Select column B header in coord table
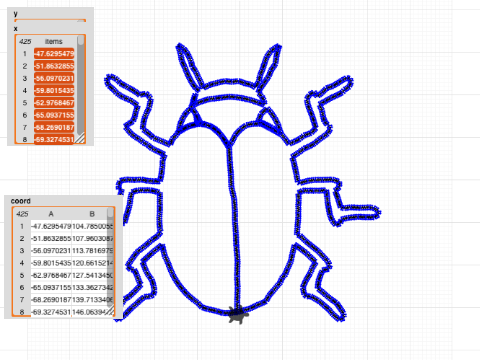Viewport: 480px width, 360px height. pos(92,214)
